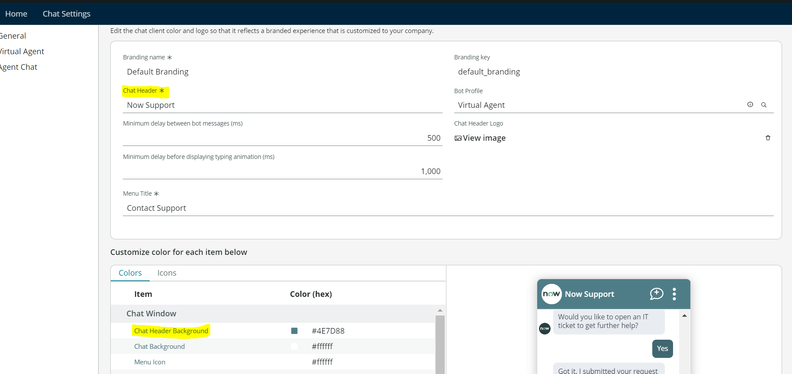Screen dimensions: 792x374
Task: Open the Home menu item
Action: [x=16, y=14]
